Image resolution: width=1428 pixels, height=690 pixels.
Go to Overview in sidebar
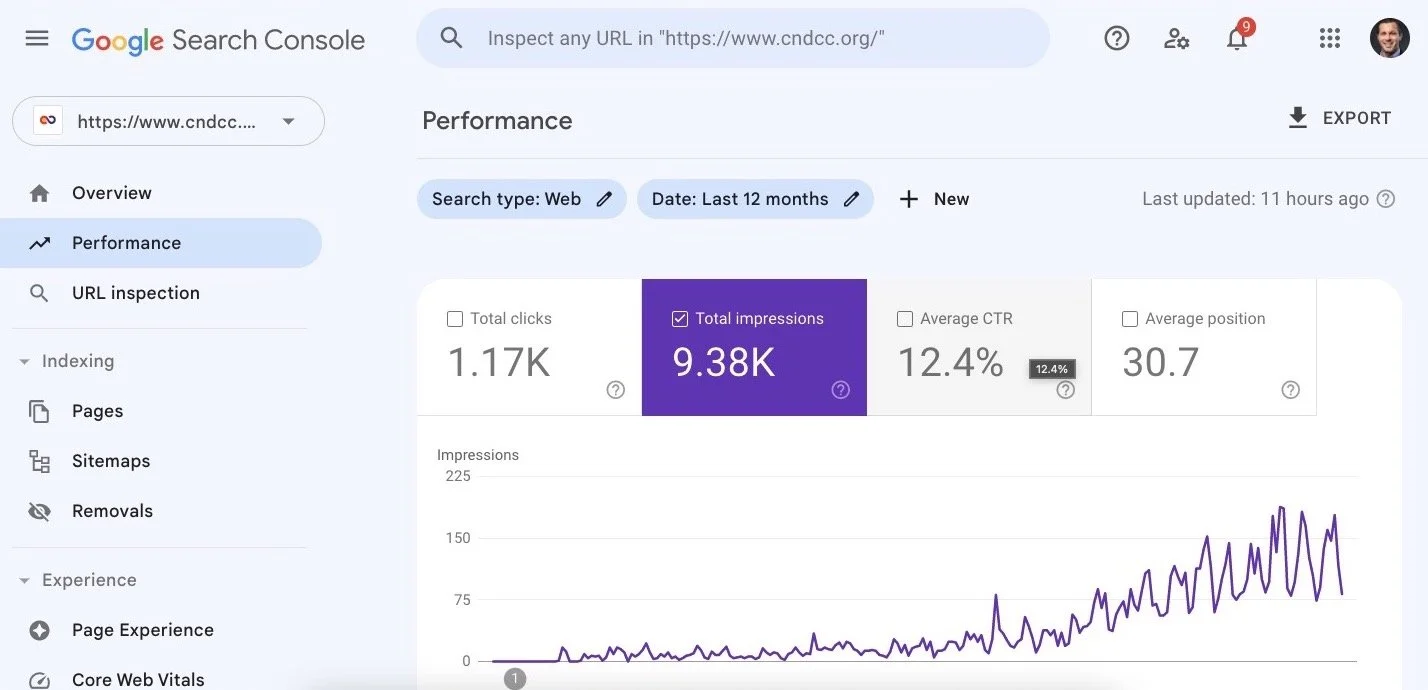point(161,193)
